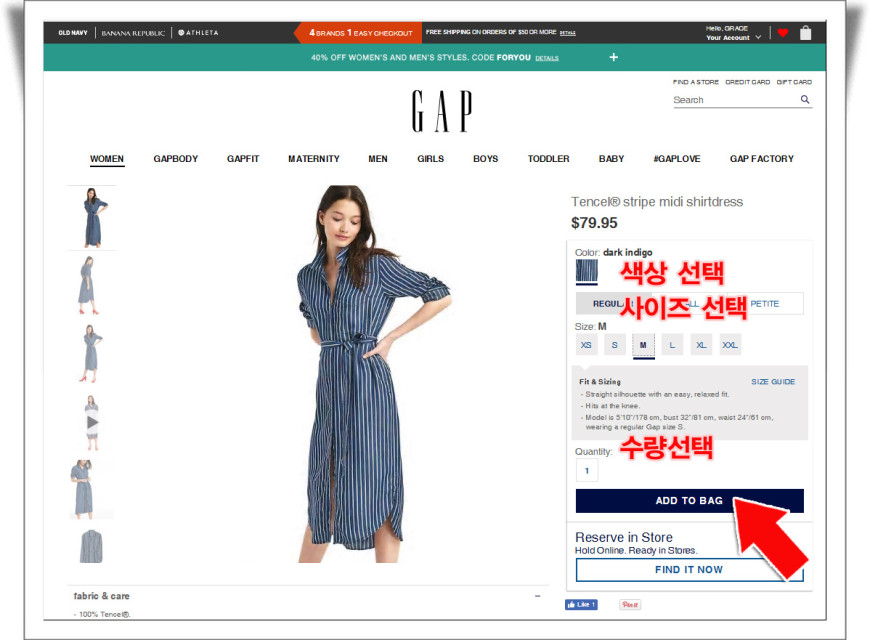This screenshot has height=640, width=870.
Task: Click the red heart favorites icon
Action: click(x=783, y=33)
